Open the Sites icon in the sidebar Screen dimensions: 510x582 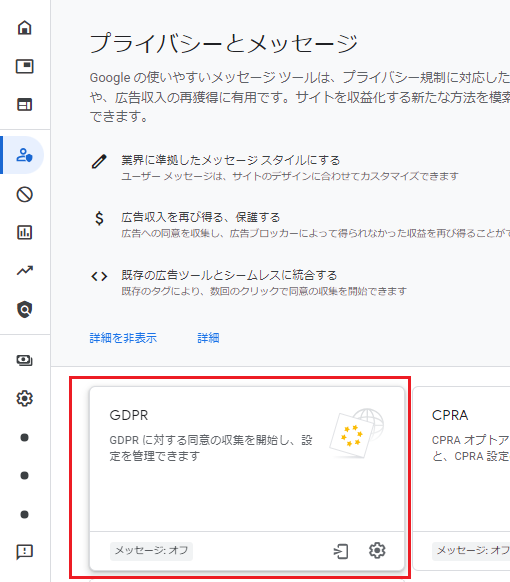(x=24, y=105)
